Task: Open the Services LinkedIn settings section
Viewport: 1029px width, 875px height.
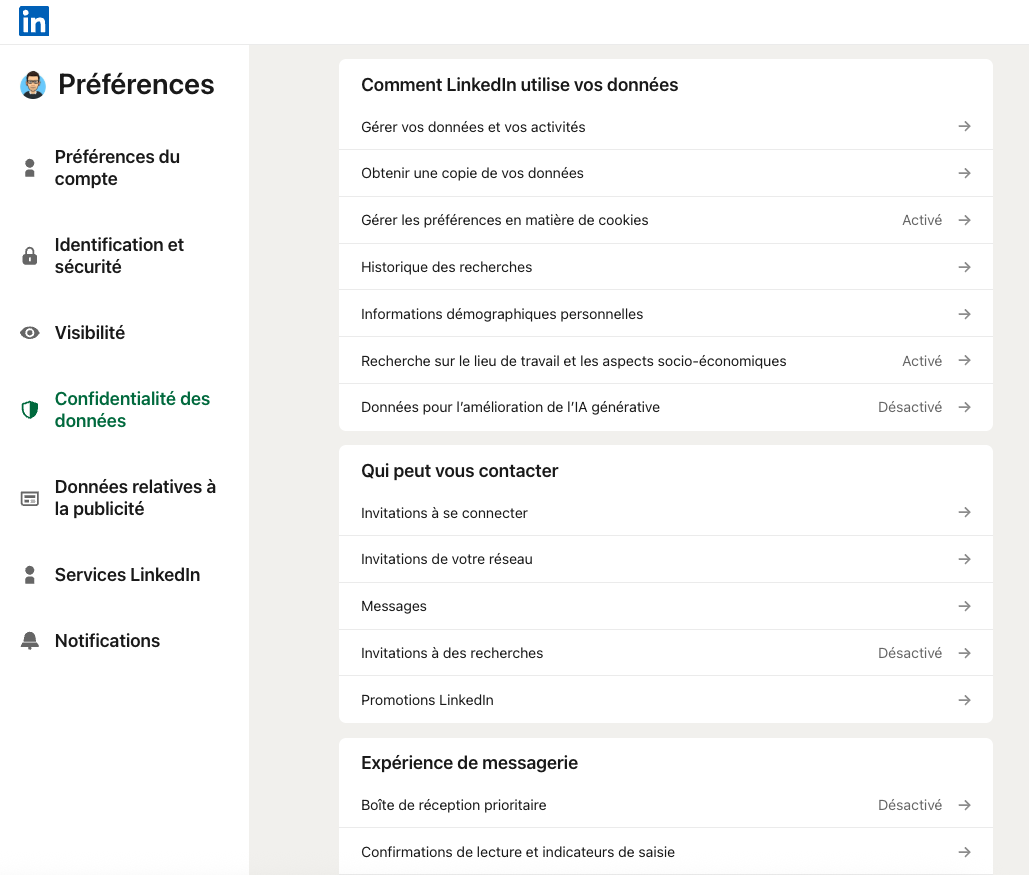Action: pyautogui.click(x=127, y=575)
